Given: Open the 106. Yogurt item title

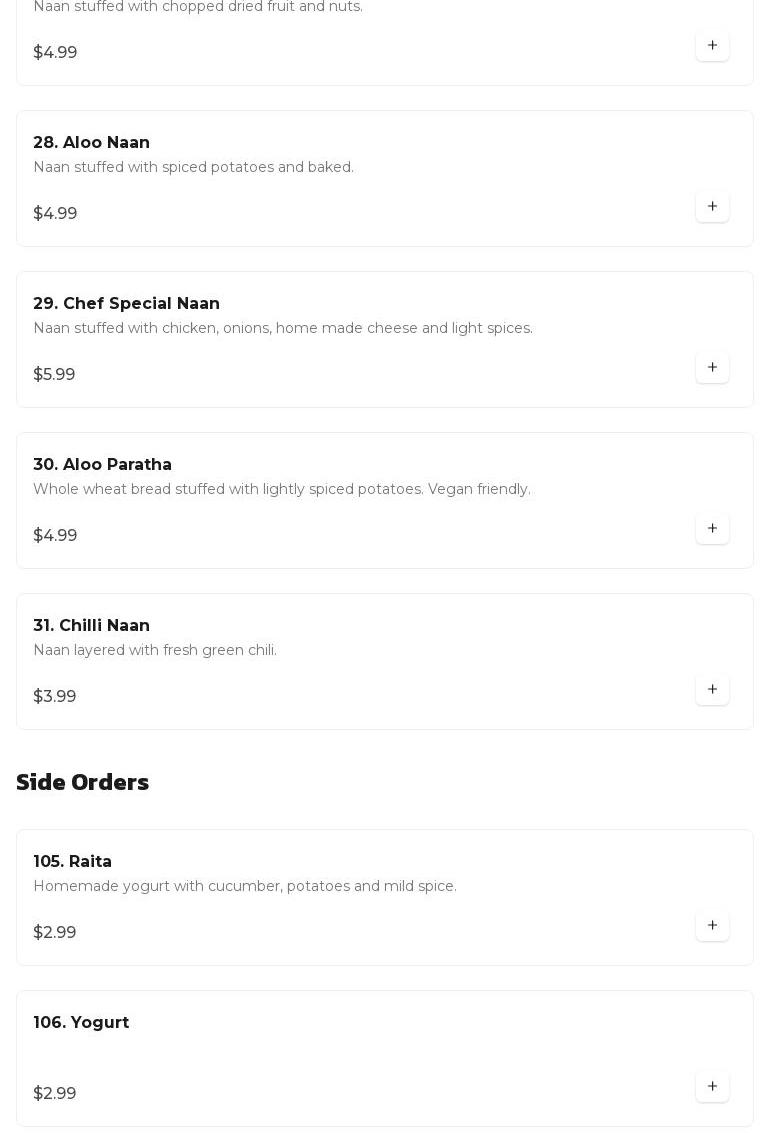Looking at the screenshot, I should tap(81, 1022).
